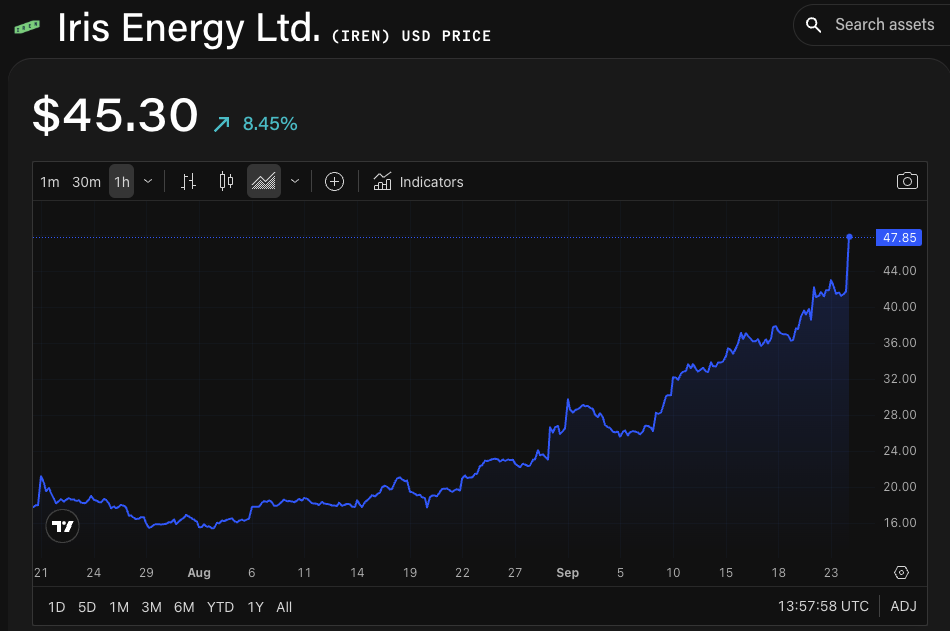The image size is (950, 631).
Task: Toggle ADJ adjusted price mode
Action: coord(903,606)
